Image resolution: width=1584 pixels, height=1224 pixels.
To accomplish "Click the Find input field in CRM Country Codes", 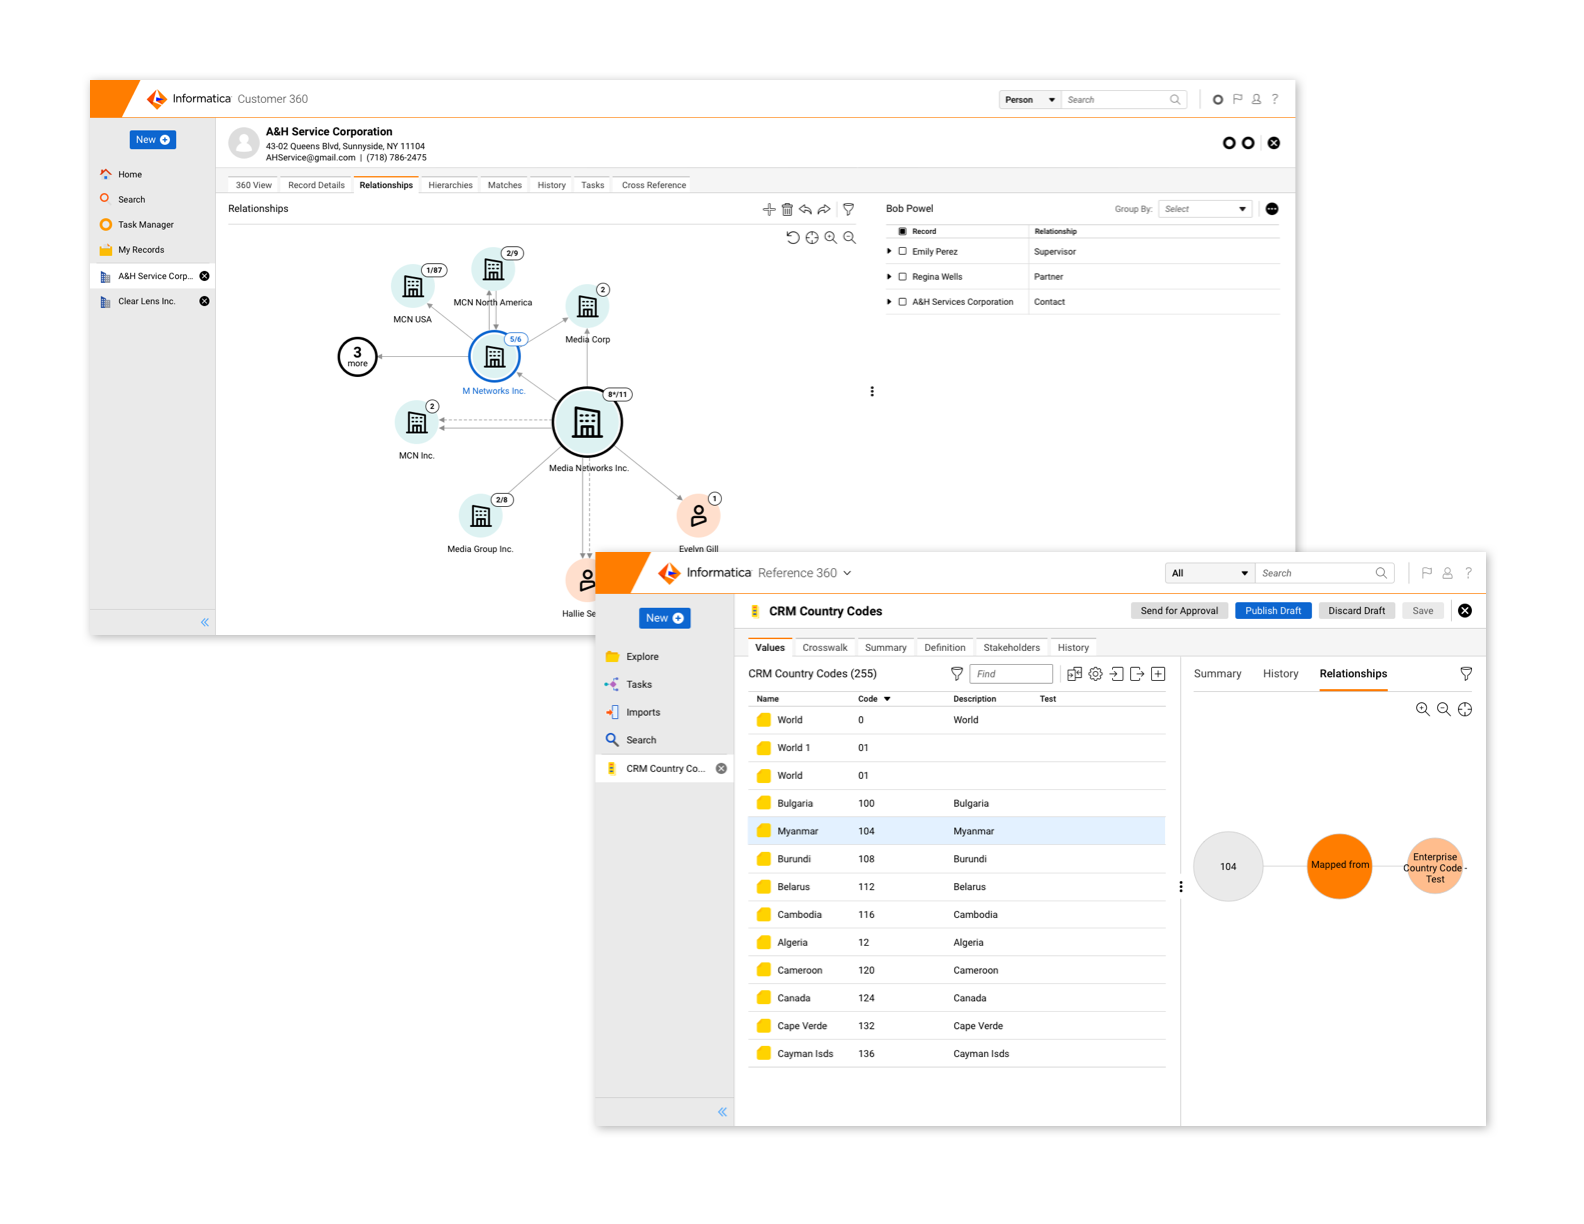I will point(1011,674).
